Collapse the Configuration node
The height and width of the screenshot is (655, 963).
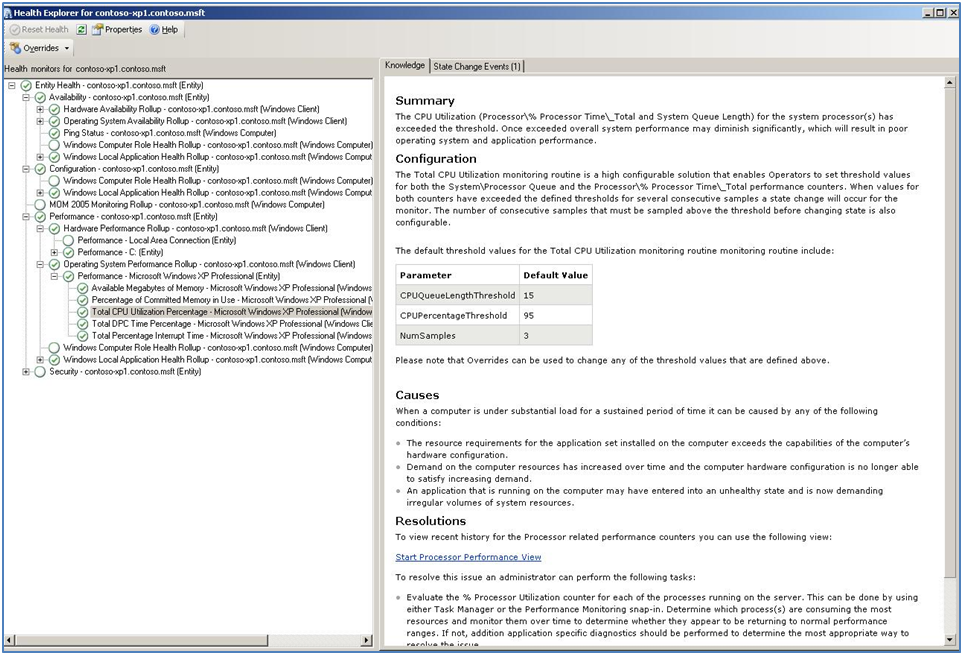[26, 169]
